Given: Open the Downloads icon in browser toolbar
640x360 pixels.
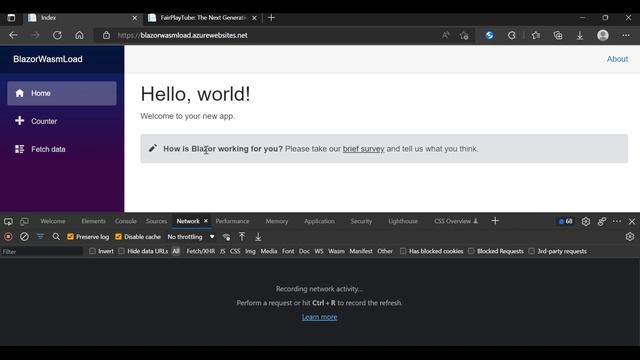Looking at the screenshot, I should click(580, 36).
